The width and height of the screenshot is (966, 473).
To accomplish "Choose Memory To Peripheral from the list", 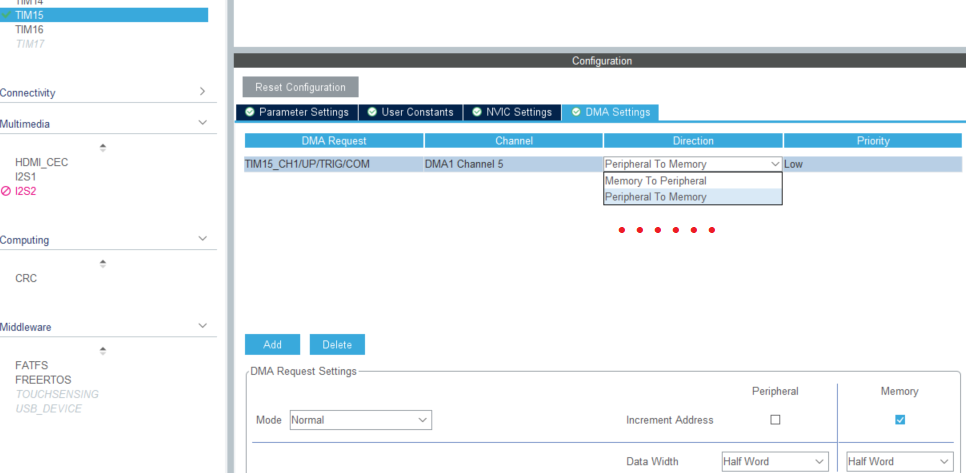I will pyautogui.click(x=693, y=181).
